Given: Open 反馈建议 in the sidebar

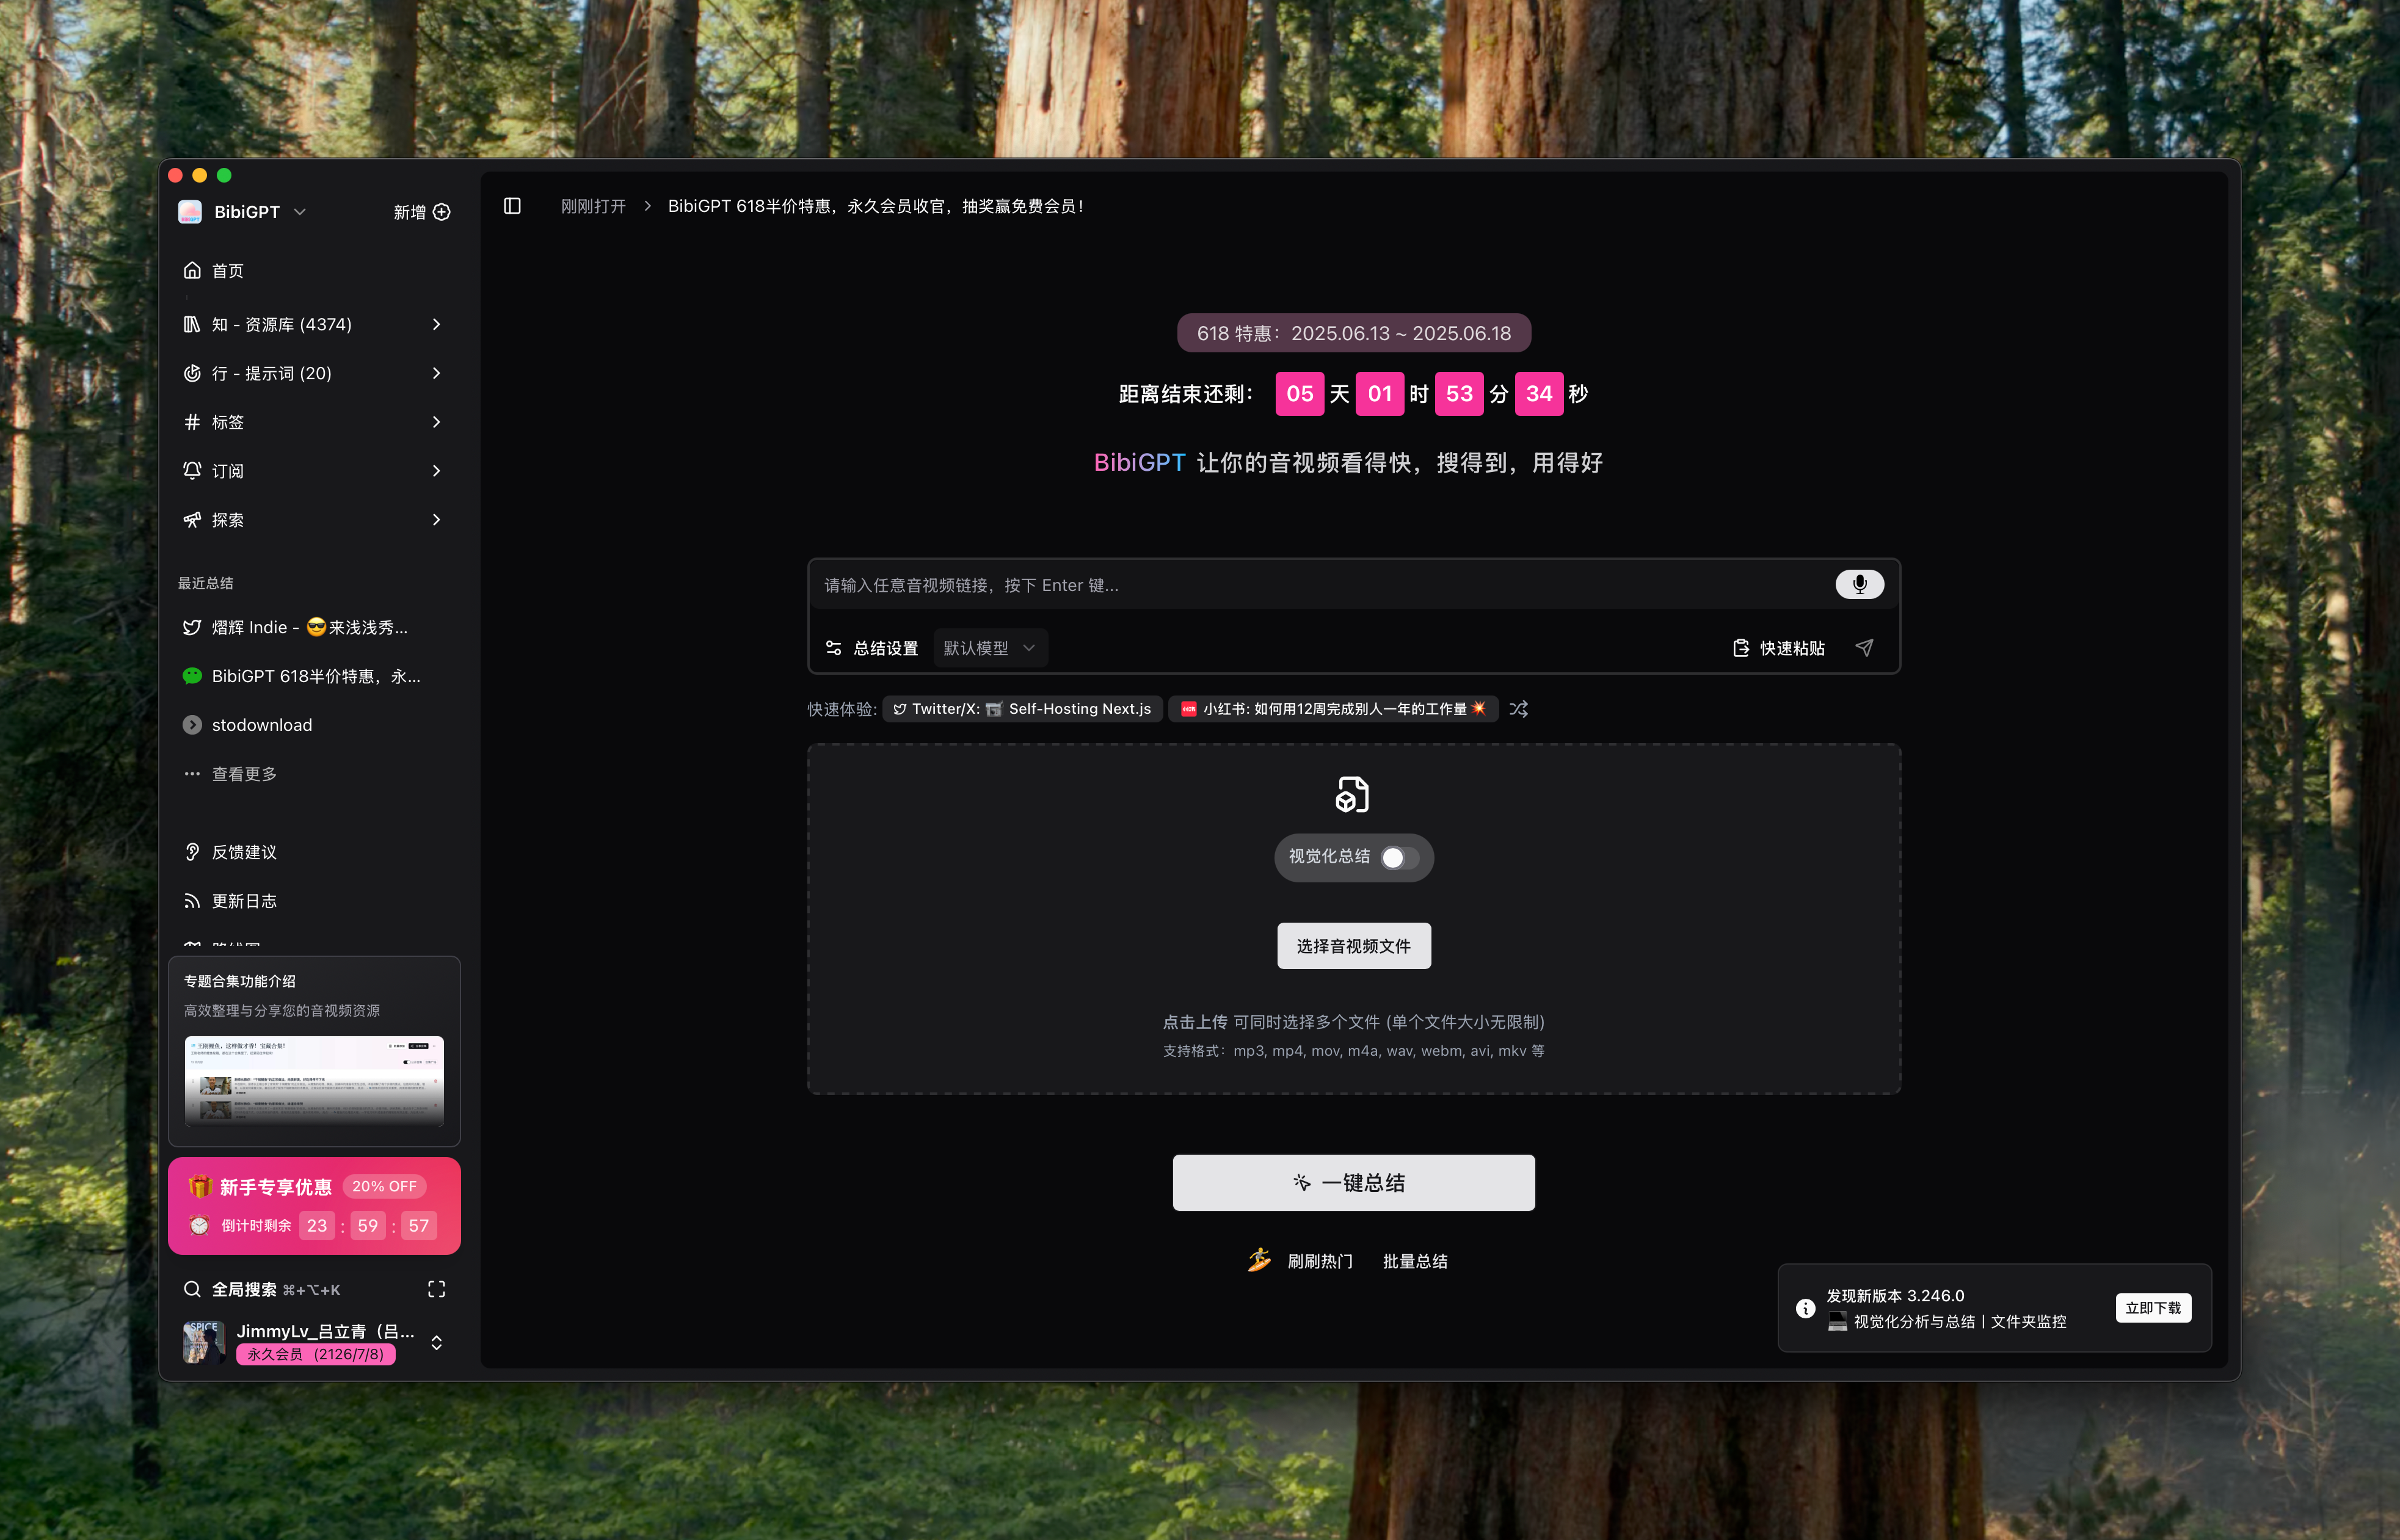Looking at the screenshot, I should click(314, 852).
